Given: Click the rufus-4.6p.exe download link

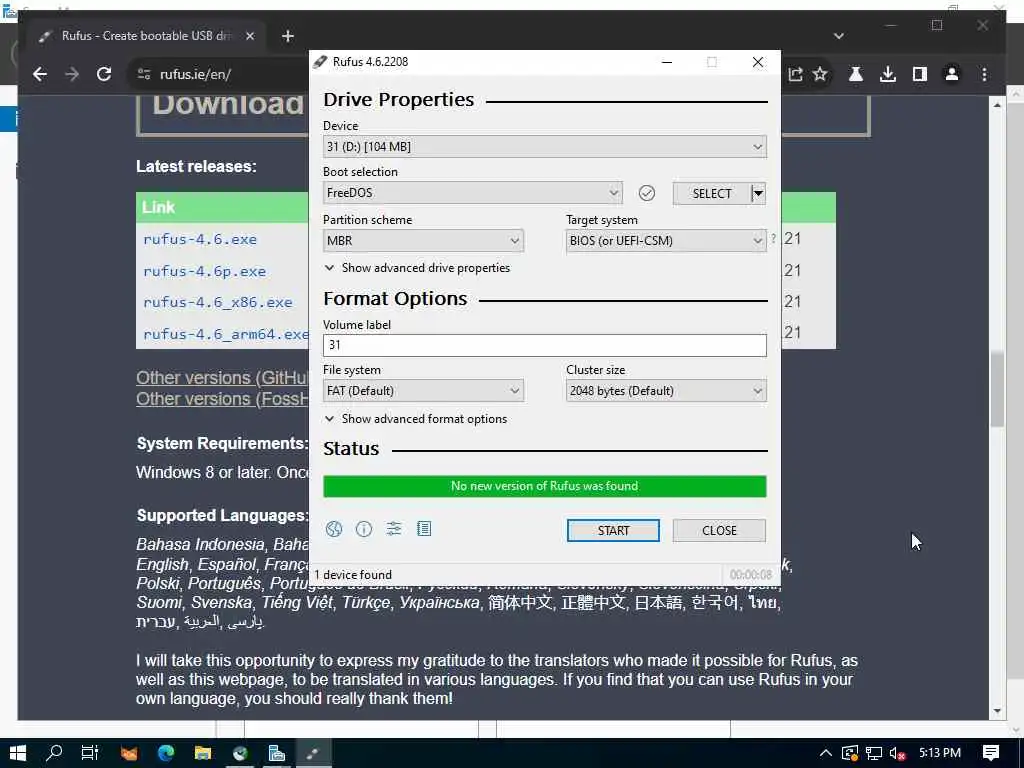Looking at the screenshot, I should point(204,271).
